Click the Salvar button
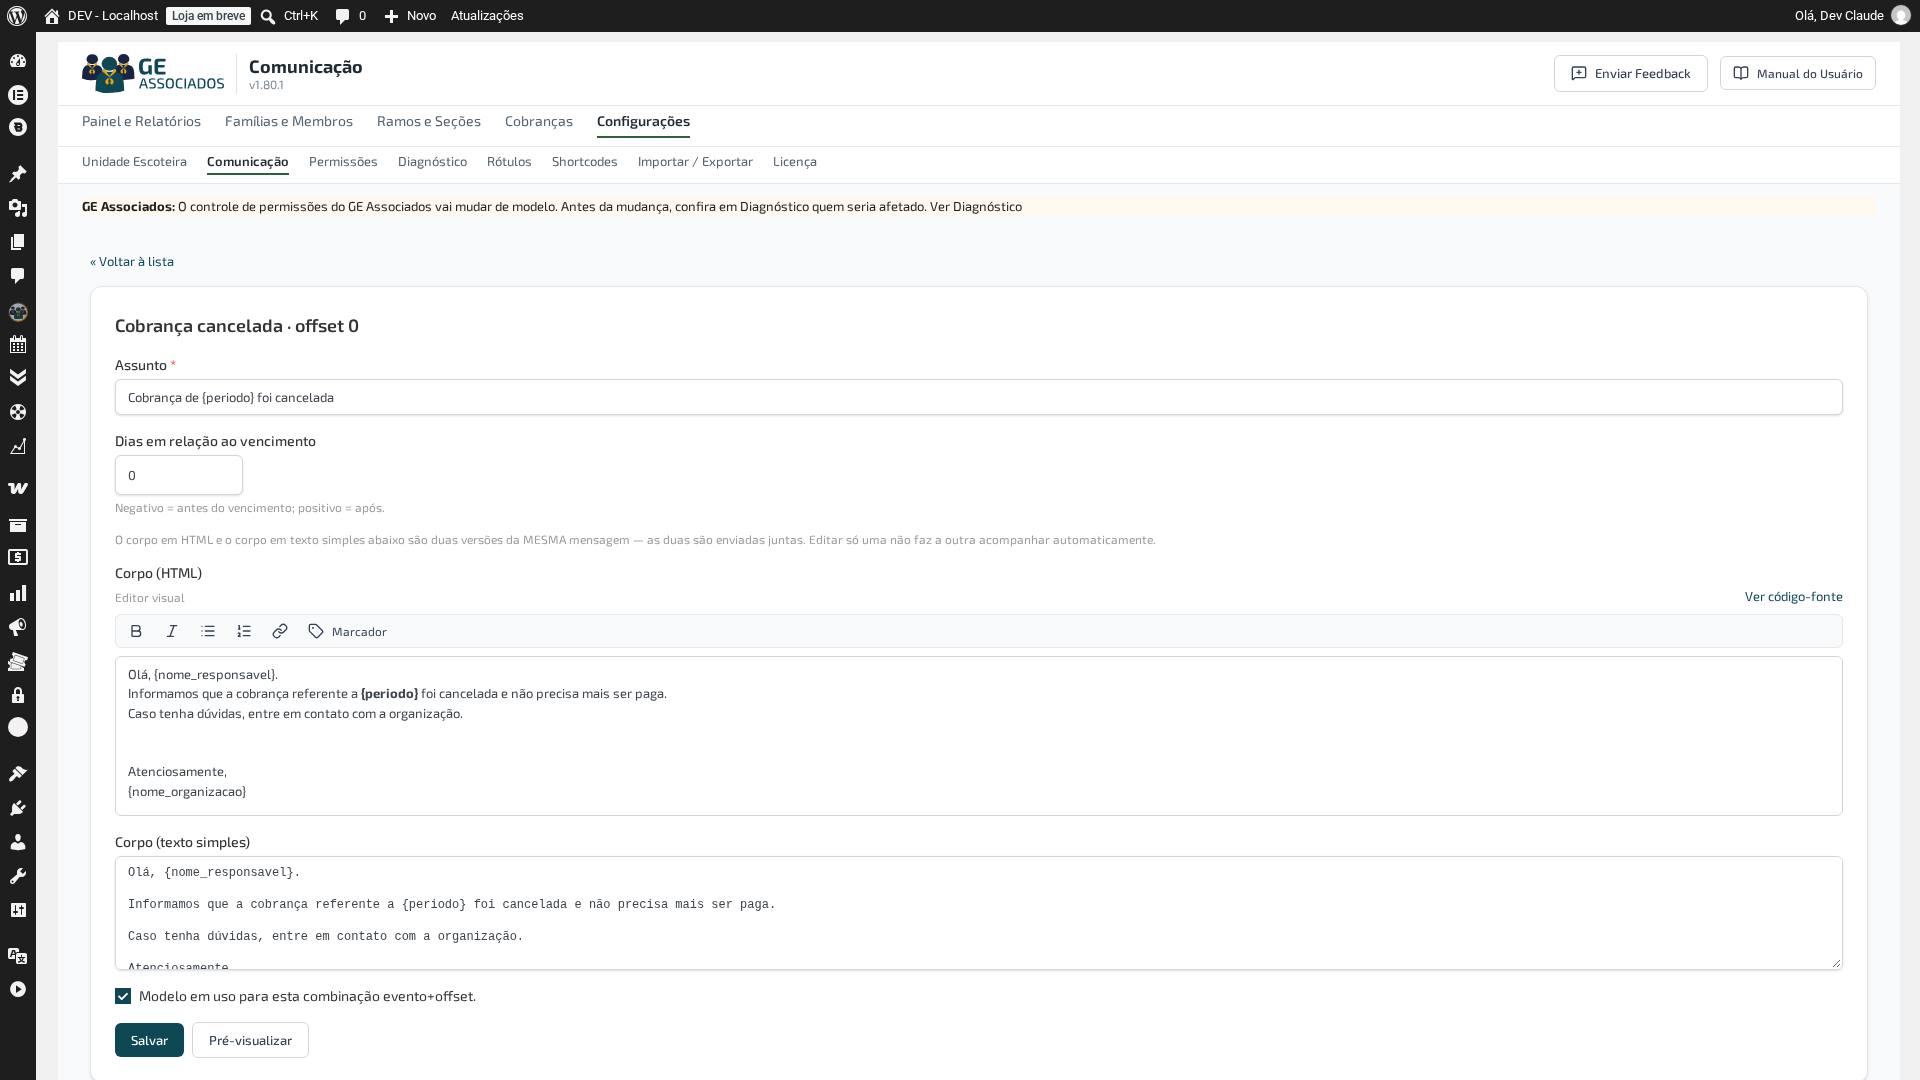This screenshot has height=1080, width=1920. point(149,1040)
